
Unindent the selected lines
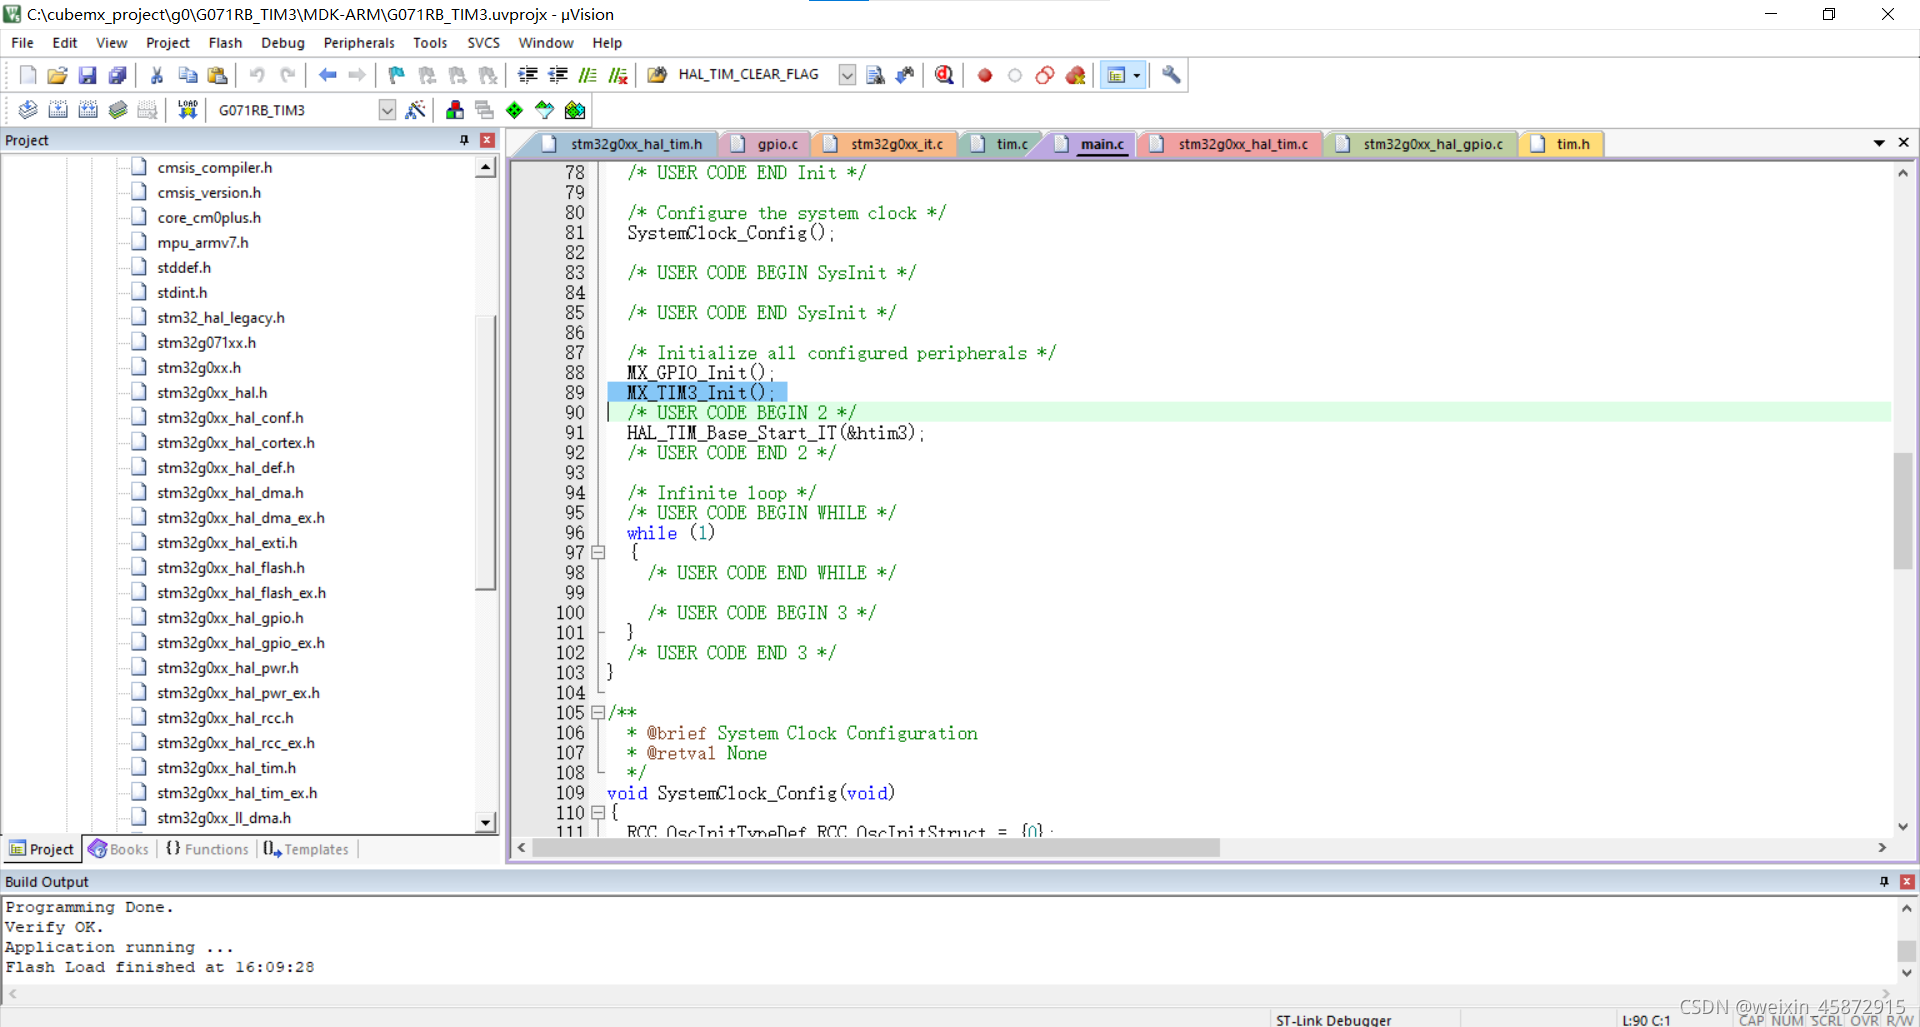coord(558,75)
